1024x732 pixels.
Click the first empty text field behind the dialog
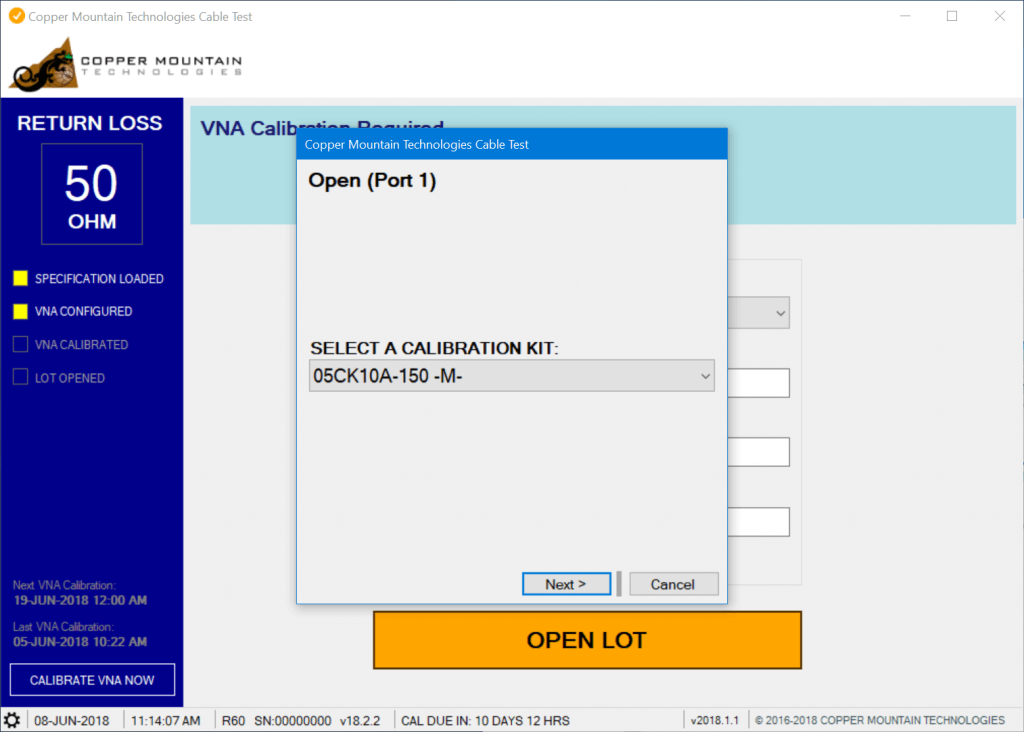(759, 383)
